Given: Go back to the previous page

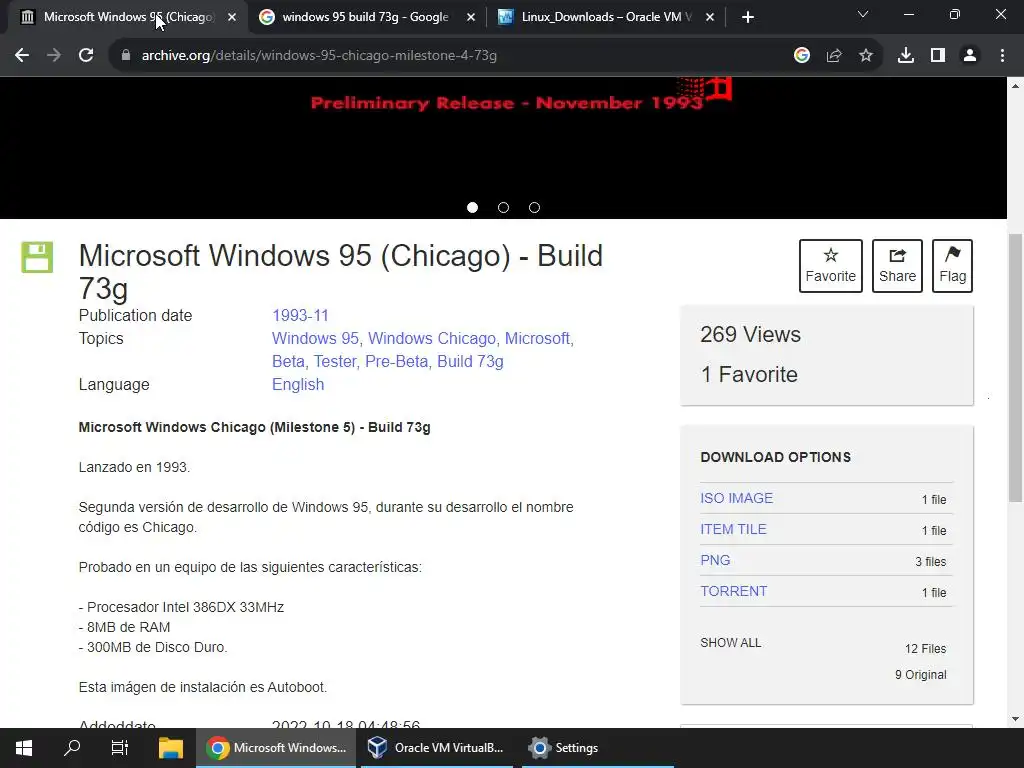Looking at the screenshot, I should coord(22,56).
